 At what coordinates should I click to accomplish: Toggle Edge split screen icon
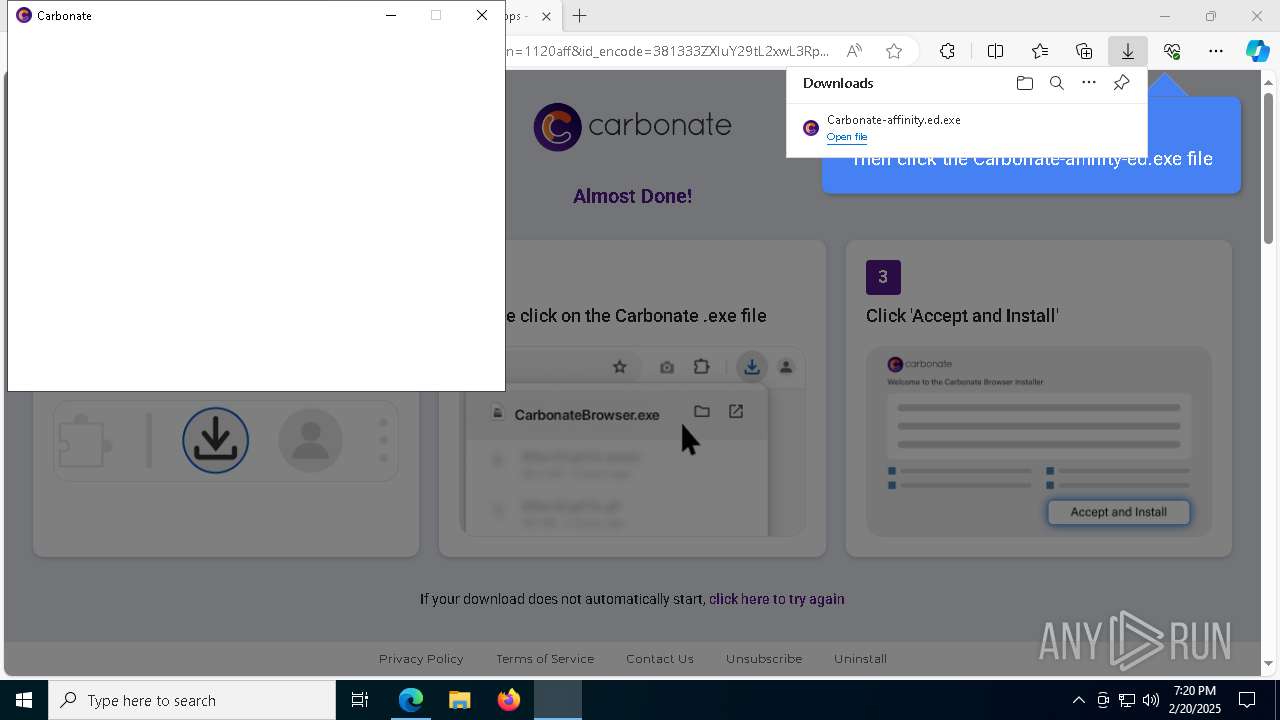click(995, 51)
